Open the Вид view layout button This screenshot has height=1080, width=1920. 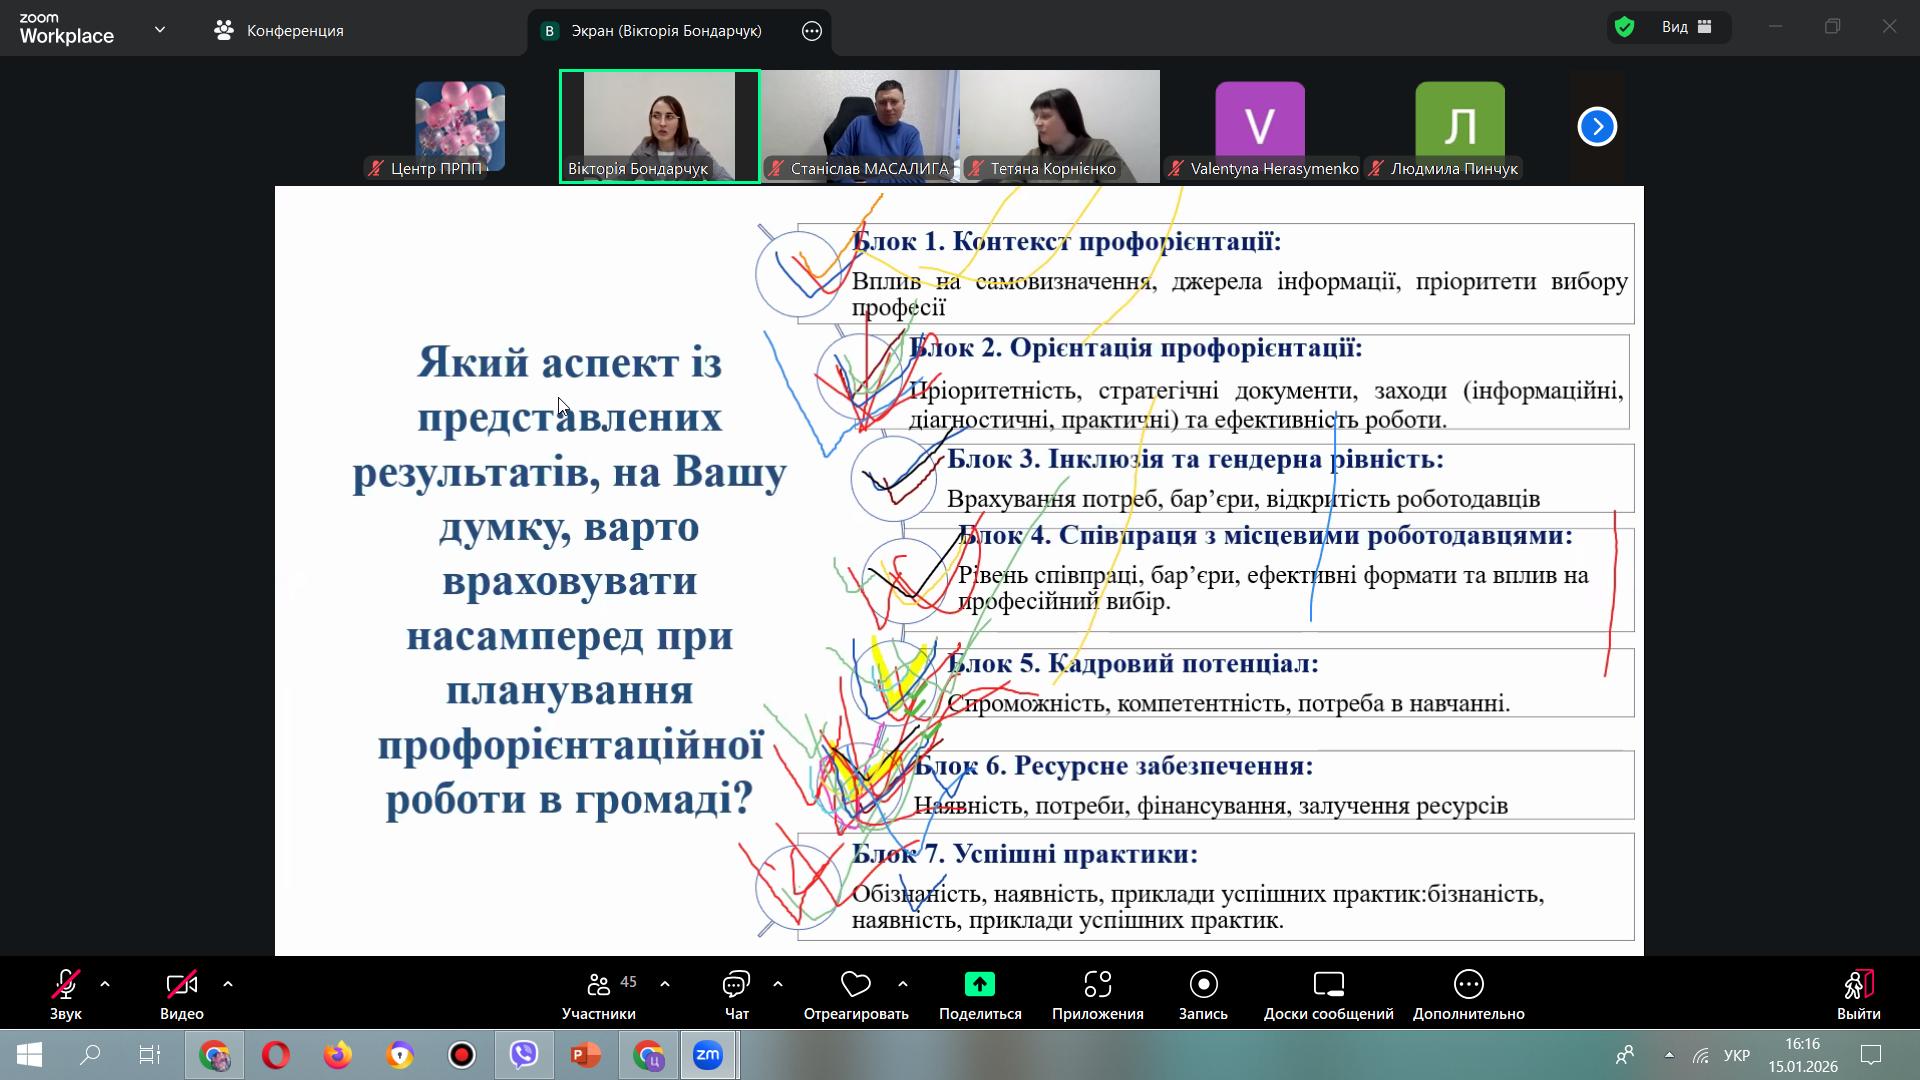tap(1687, 27)
